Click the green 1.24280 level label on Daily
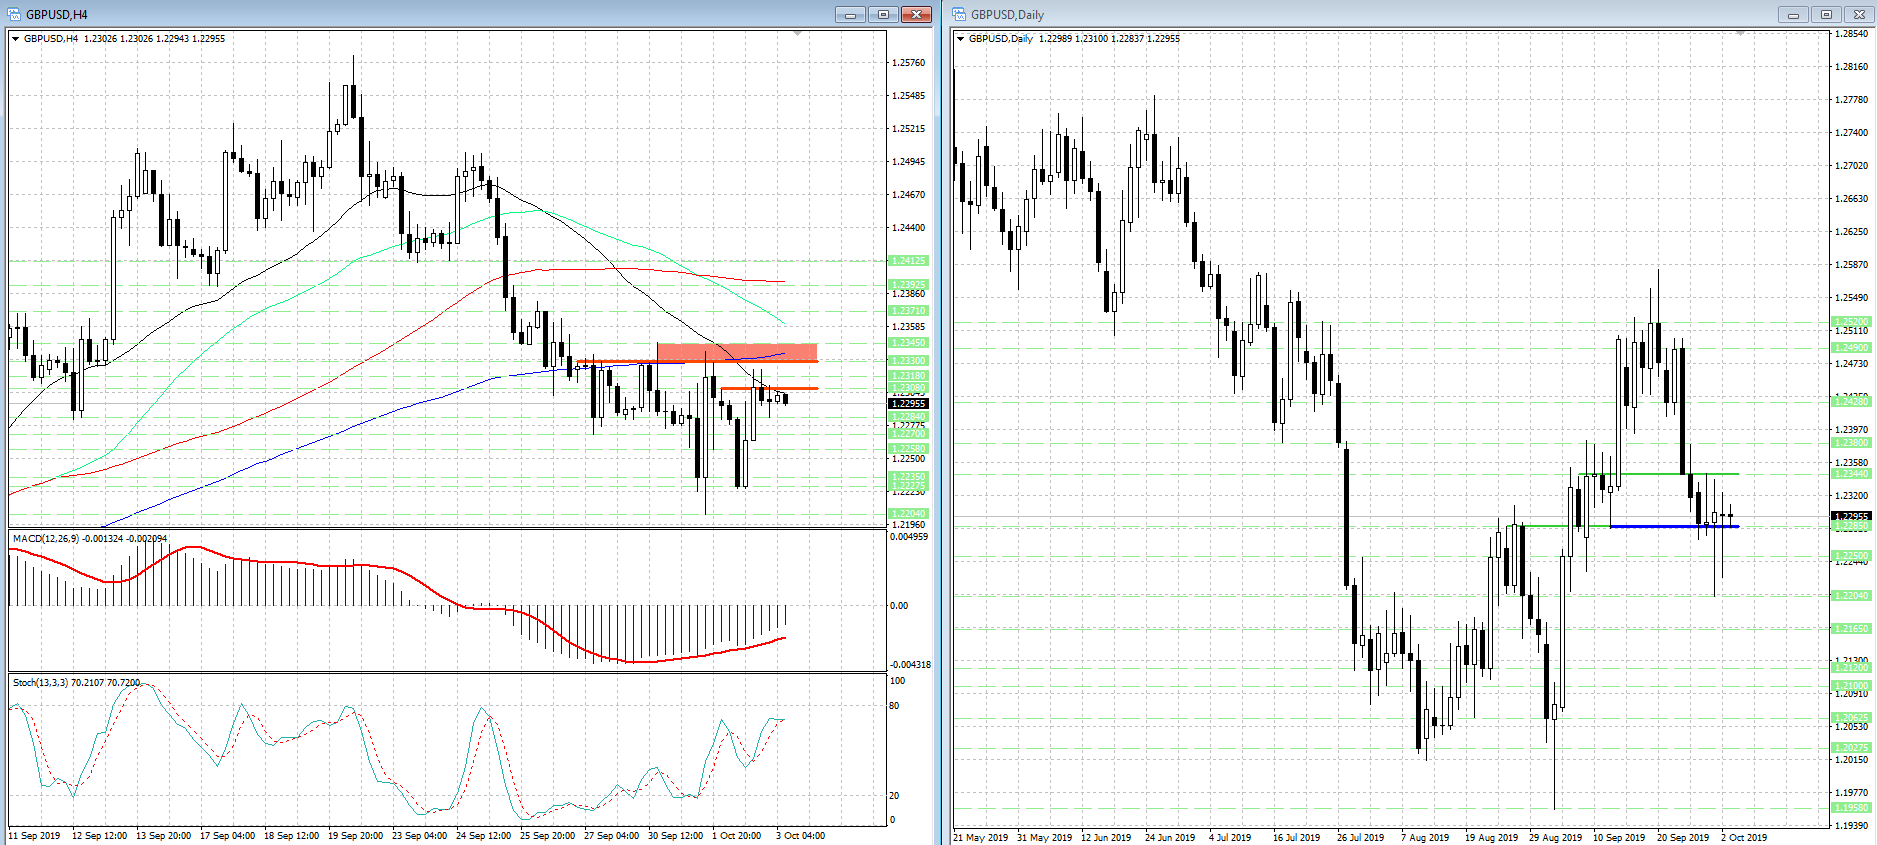The width and height of the screenshot is (1877, 845). click(1851, 401)
